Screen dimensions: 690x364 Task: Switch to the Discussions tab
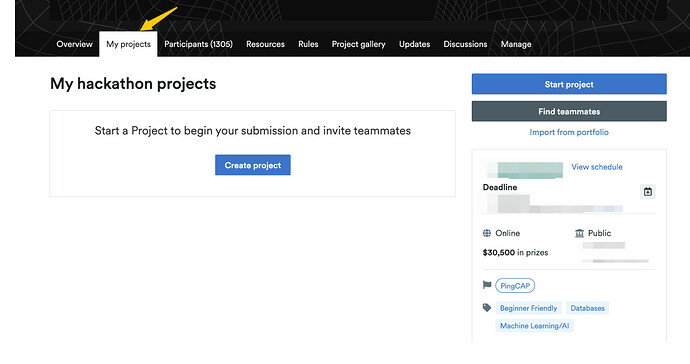click(465, 44)
